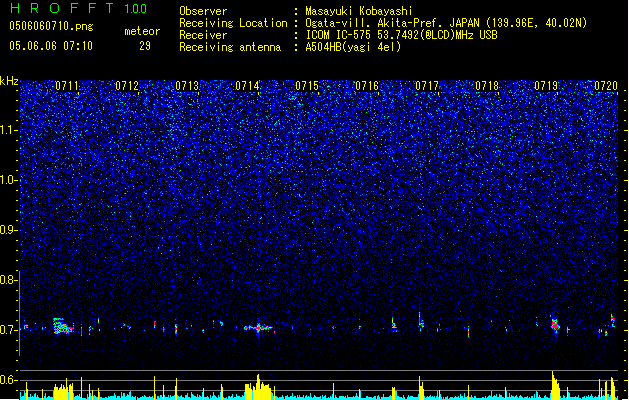Select the Ogata-vill. Akita-Pref. JAPAN location text
This screenshot has width=629, height=400.
pyautogui.click(x=446, y=23)
